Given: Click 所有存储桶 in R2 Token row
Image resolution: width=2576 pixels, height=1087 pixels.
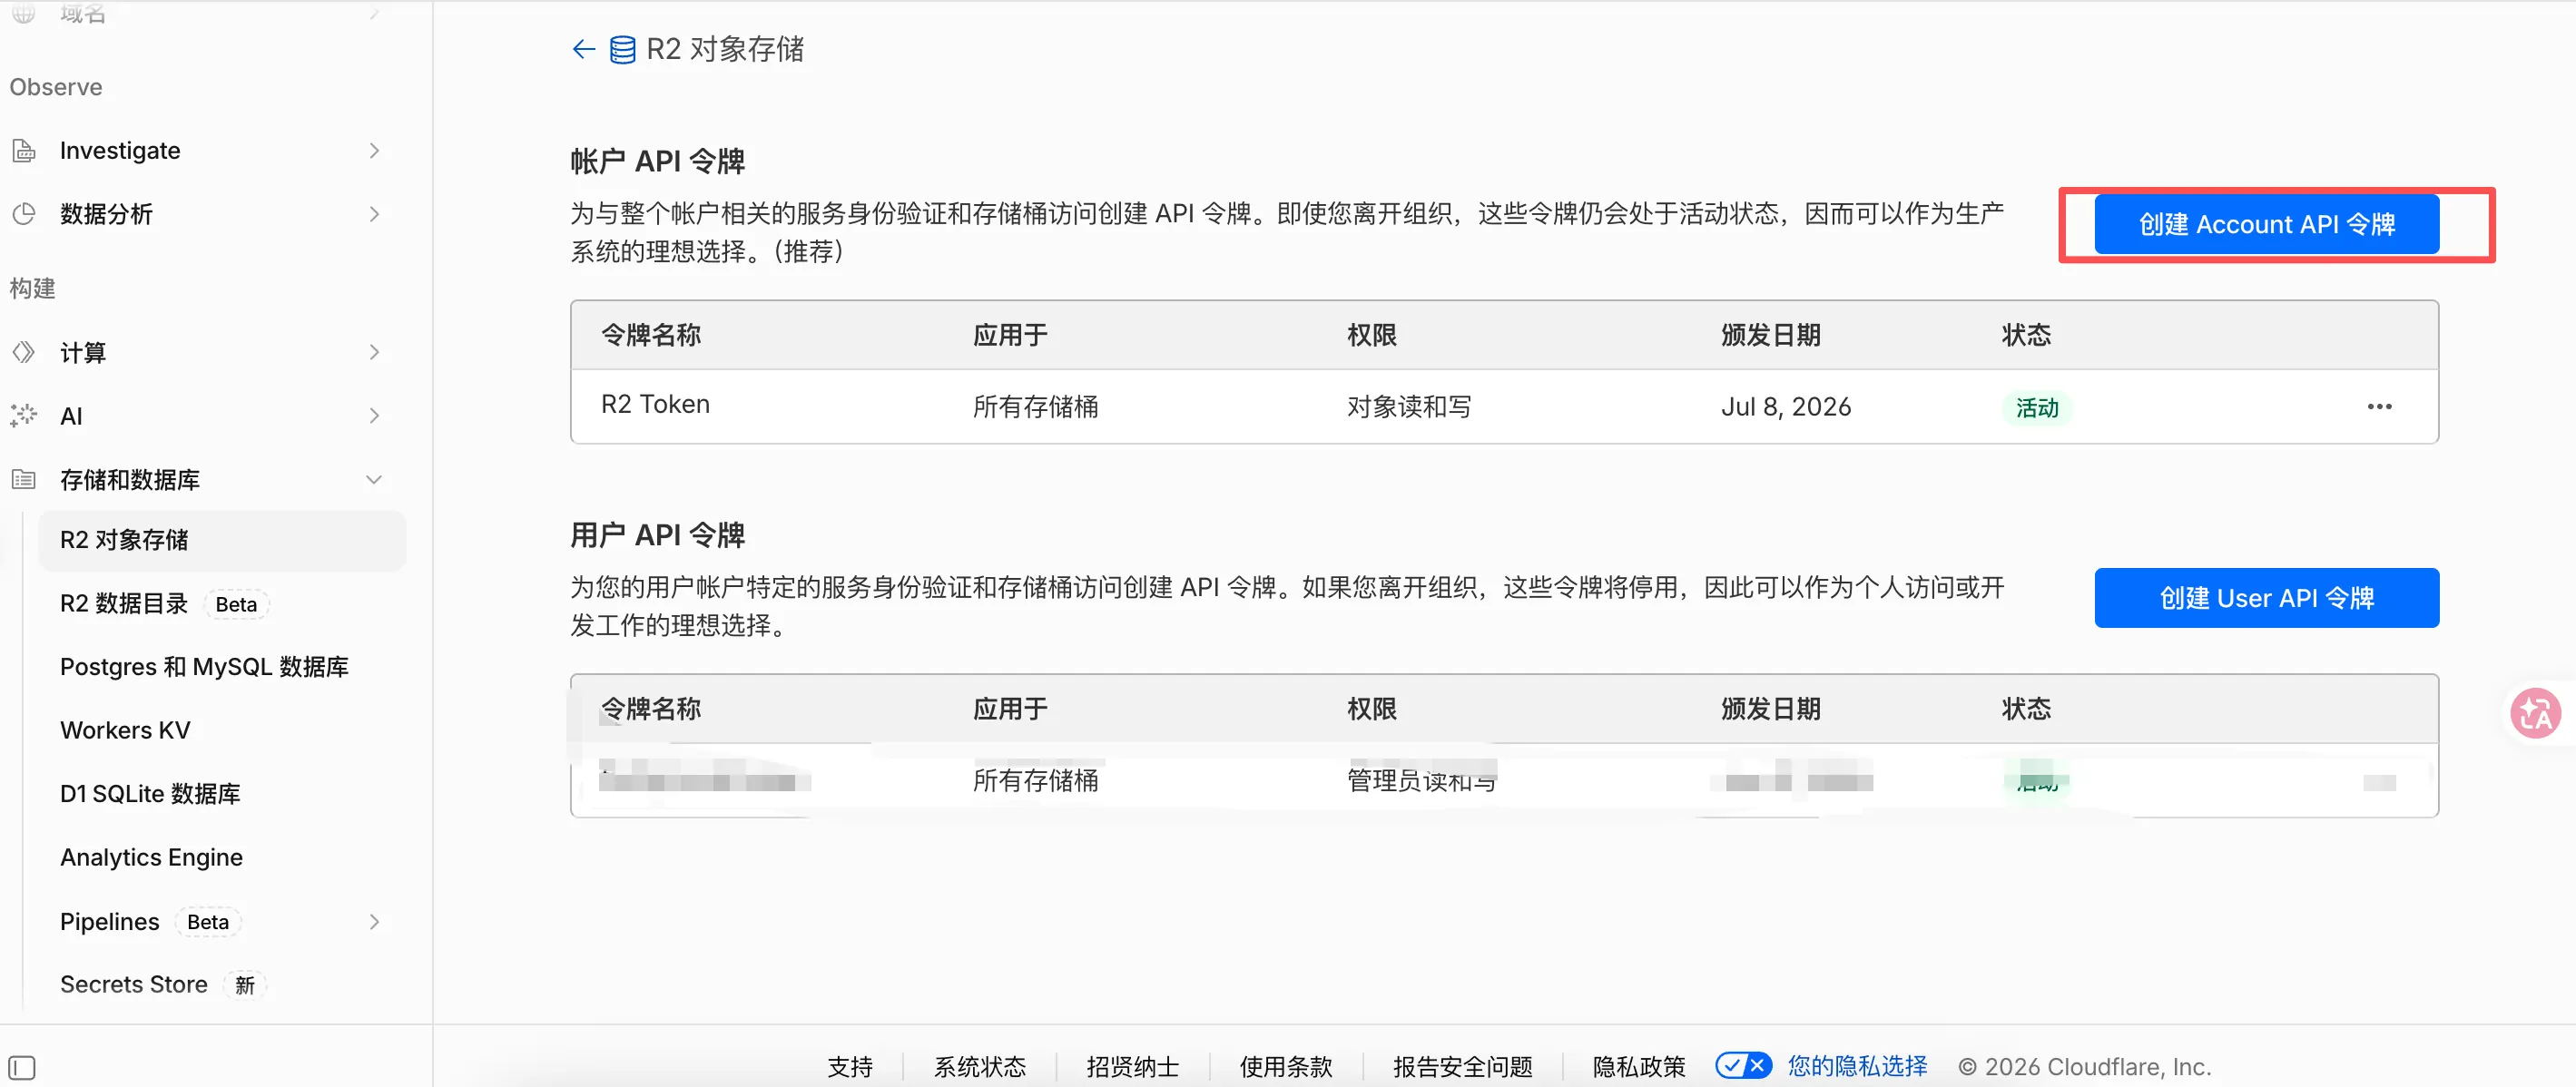Looking at the screenshot, I should [x=1036, y=406].
